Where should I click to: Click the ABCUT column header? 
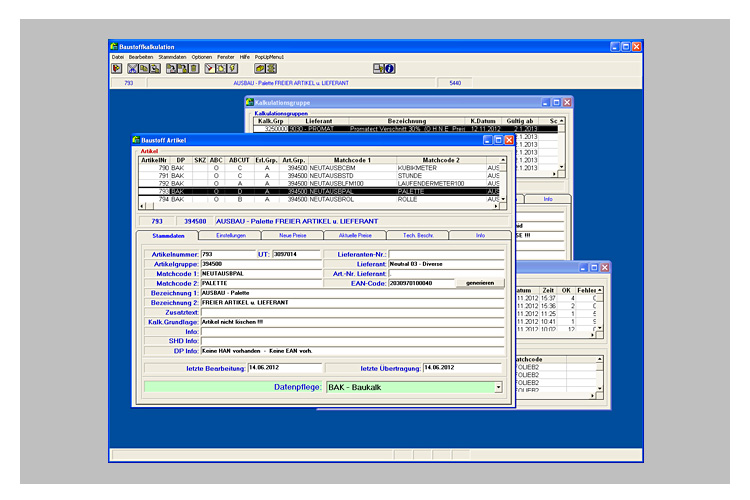point(239,160)
